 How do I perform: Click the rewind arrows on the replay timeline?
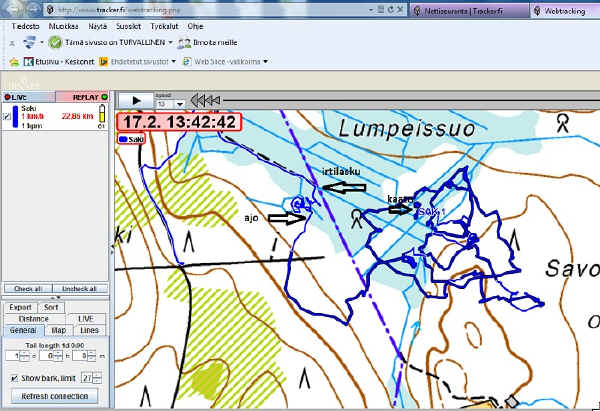(x=205, y=100)
